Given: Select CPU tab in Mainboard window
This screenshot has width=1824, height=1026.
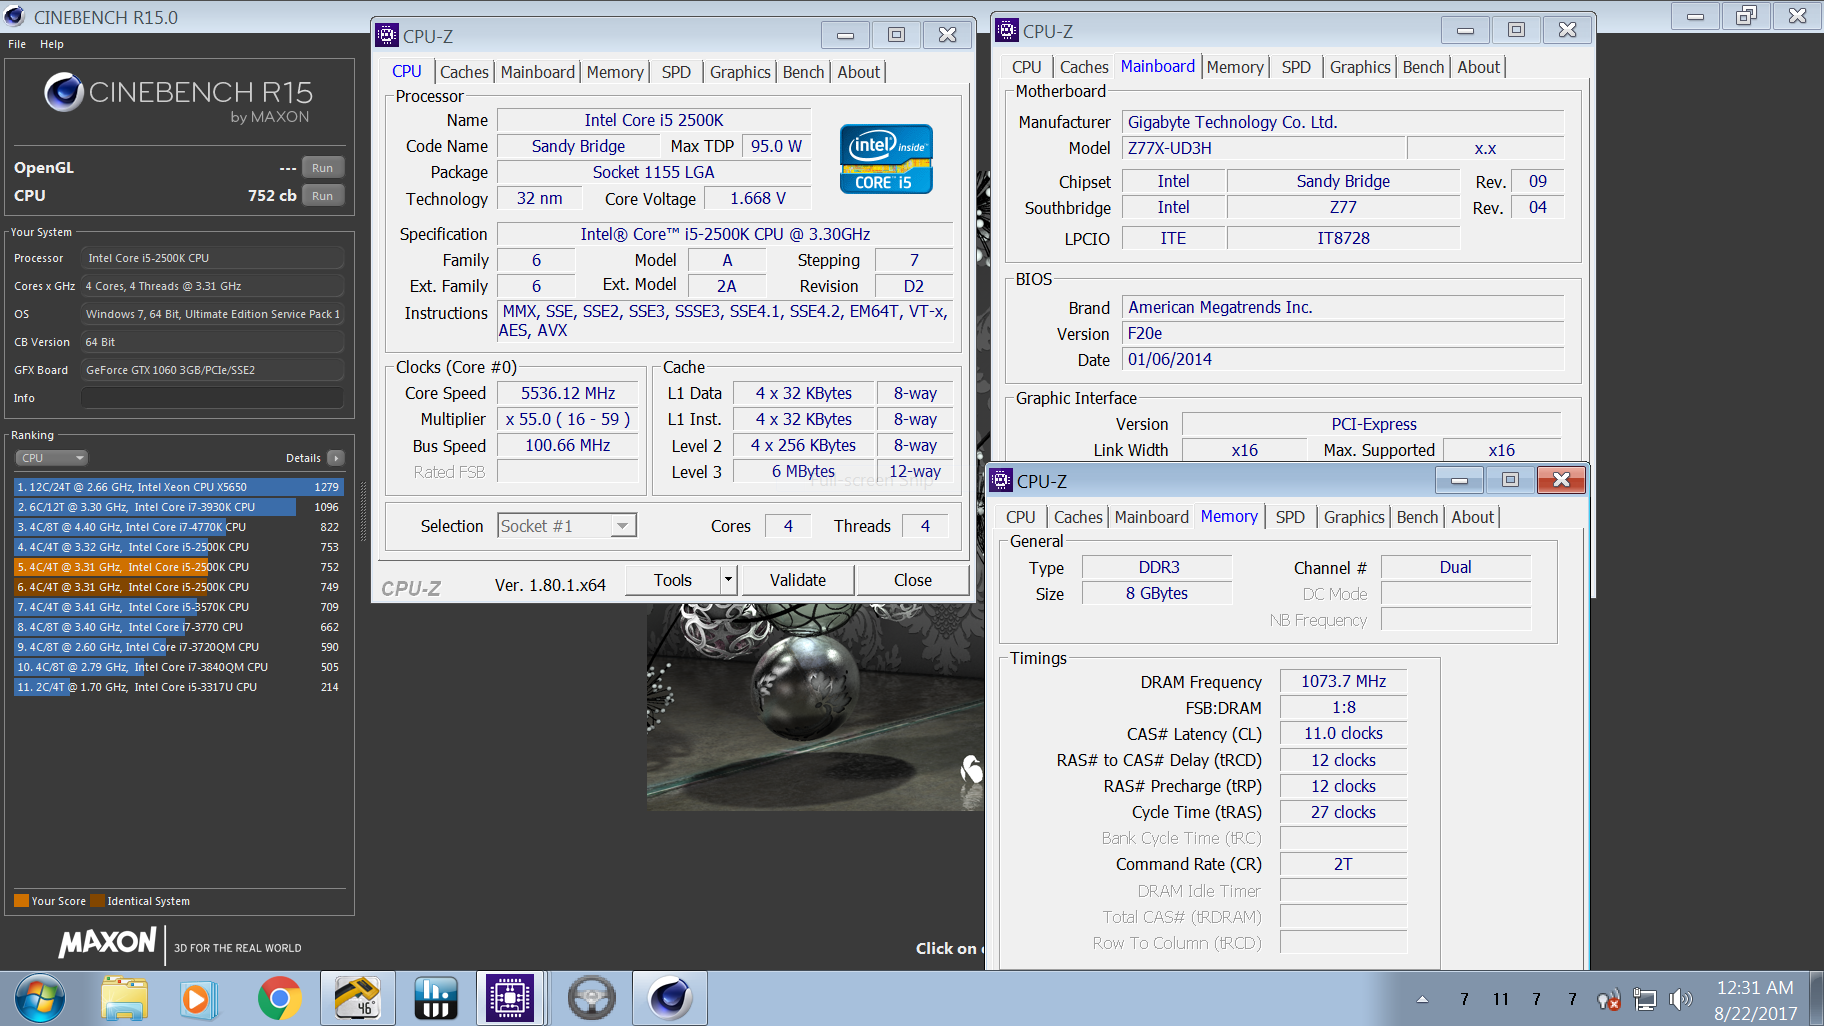Looking at the screenshot, I should tap(1027, 67).
